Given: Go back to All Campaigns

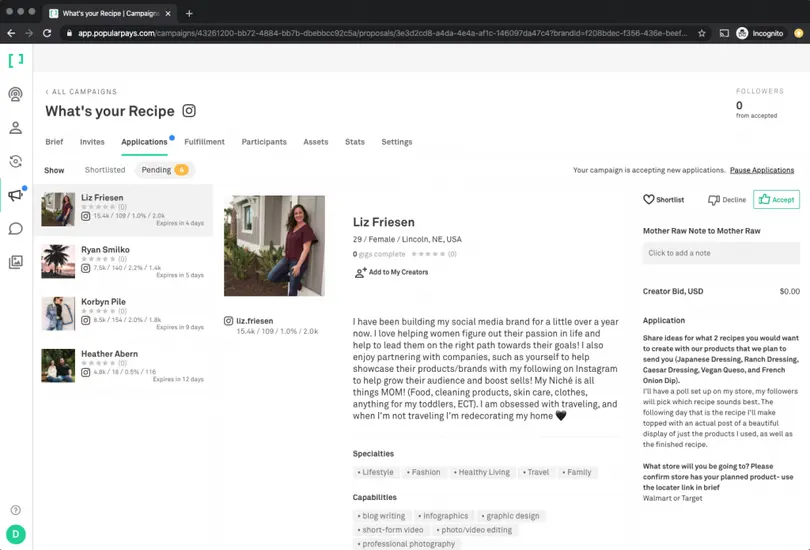Looking at the screenshot, I should (x=81, y=92).
